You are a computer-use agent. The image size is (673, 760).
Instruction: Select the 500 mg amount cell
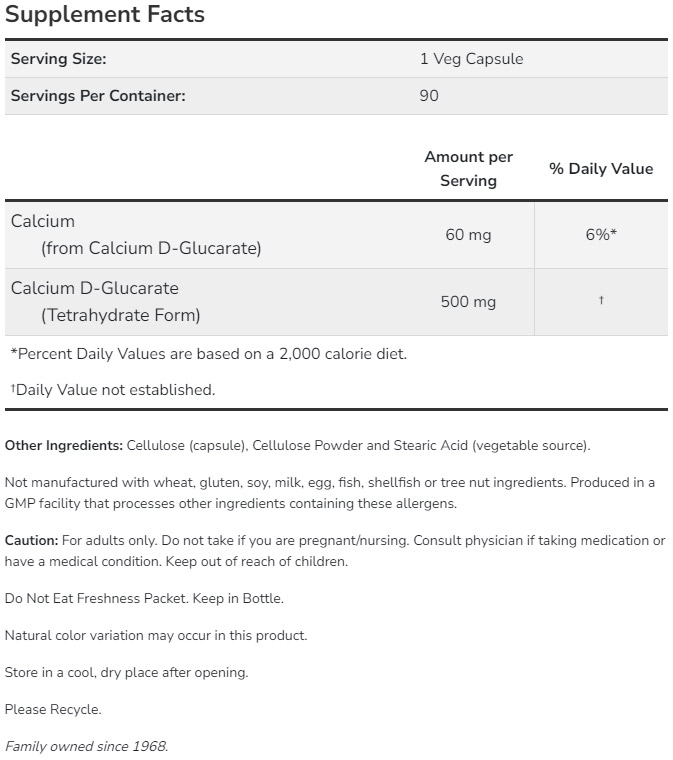(468, 302)
